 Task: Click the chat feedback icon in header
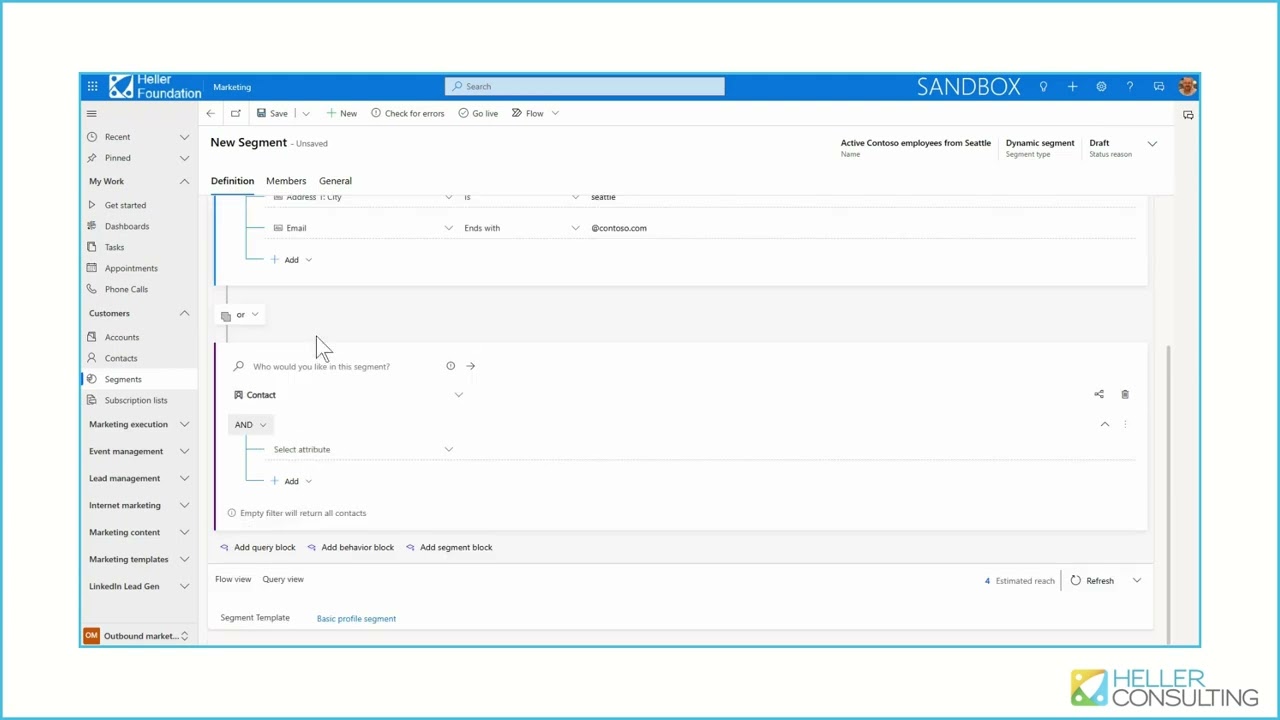(x=1159, y=87)
